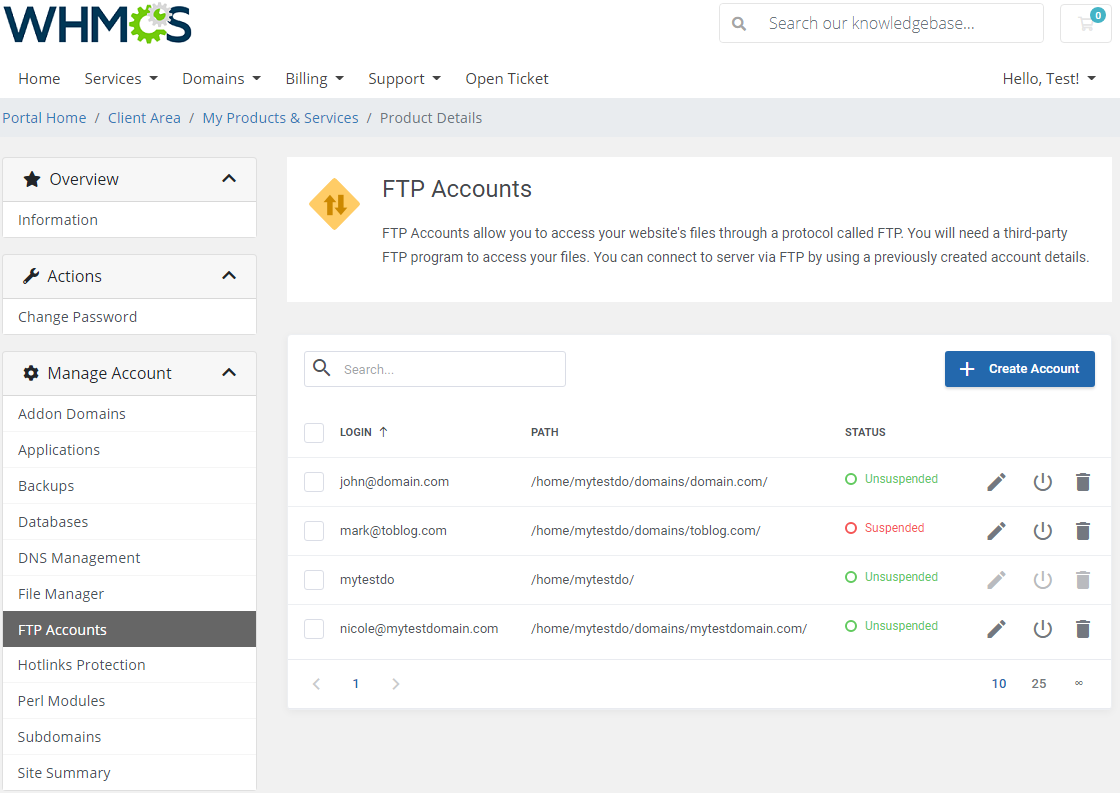Check the select-all accounts checkbox
Image resolution: width=1120 pixels, height=793 pixels.
click(314, 433)
